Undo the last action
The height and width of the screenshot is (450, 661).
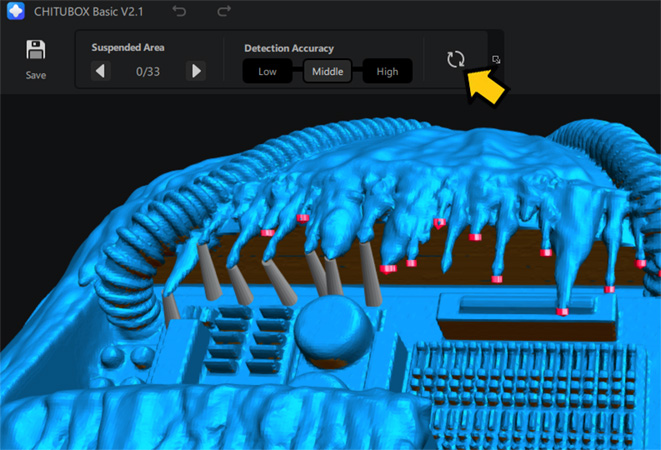pos(179,11)
